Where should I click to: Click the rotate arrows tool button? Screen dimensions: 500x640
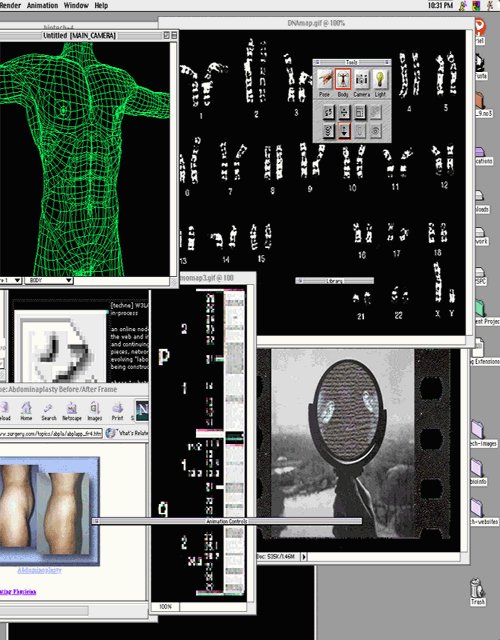[329, 112]
